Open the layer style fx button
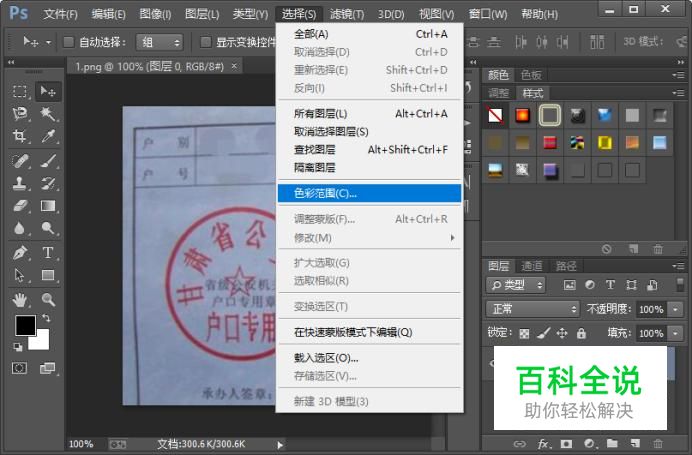 (543, 444)
